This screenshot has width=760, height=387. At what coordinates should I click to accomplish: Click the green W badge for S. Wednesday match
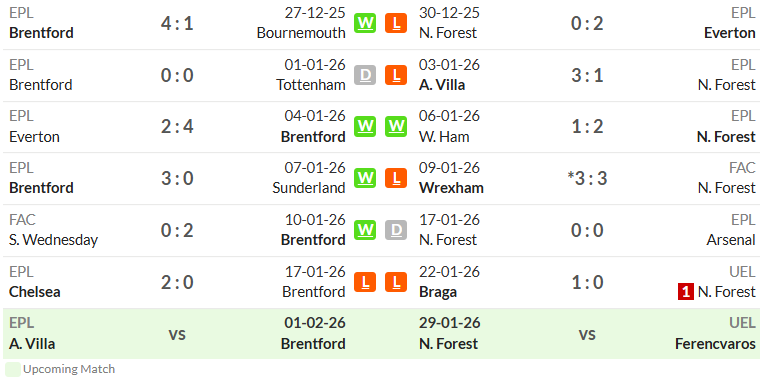(365, 230)
